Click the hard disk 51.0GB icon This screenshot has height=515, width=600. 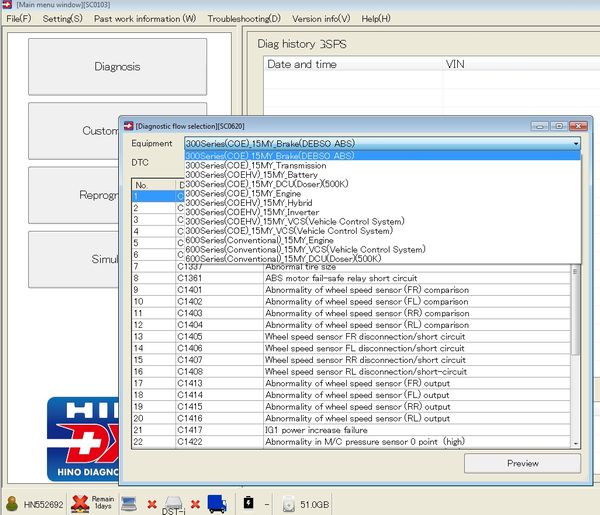coord(288,503)
